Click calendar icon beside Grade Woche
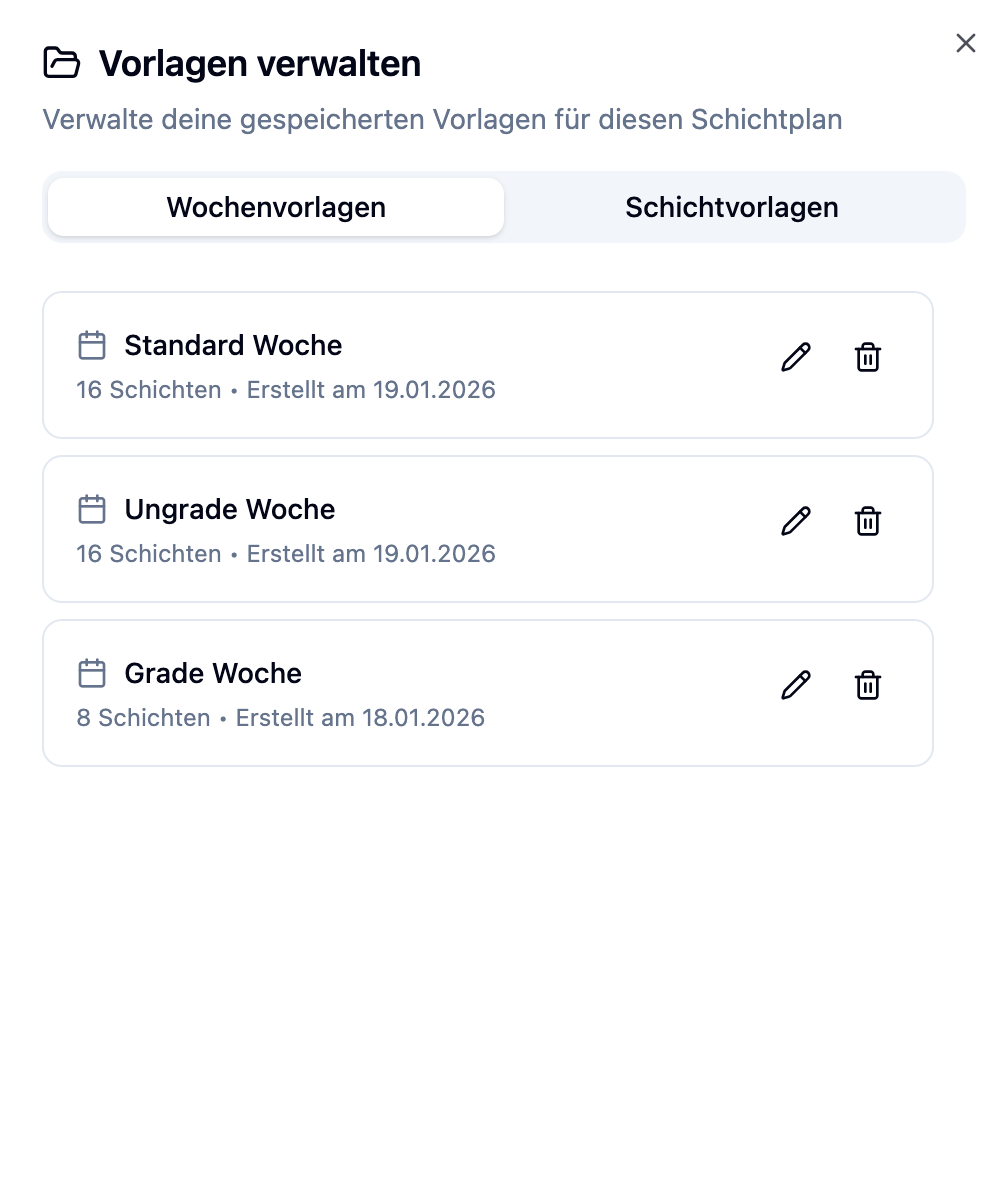Viewport: 1006px width, 1184px height. click(92, 674)
